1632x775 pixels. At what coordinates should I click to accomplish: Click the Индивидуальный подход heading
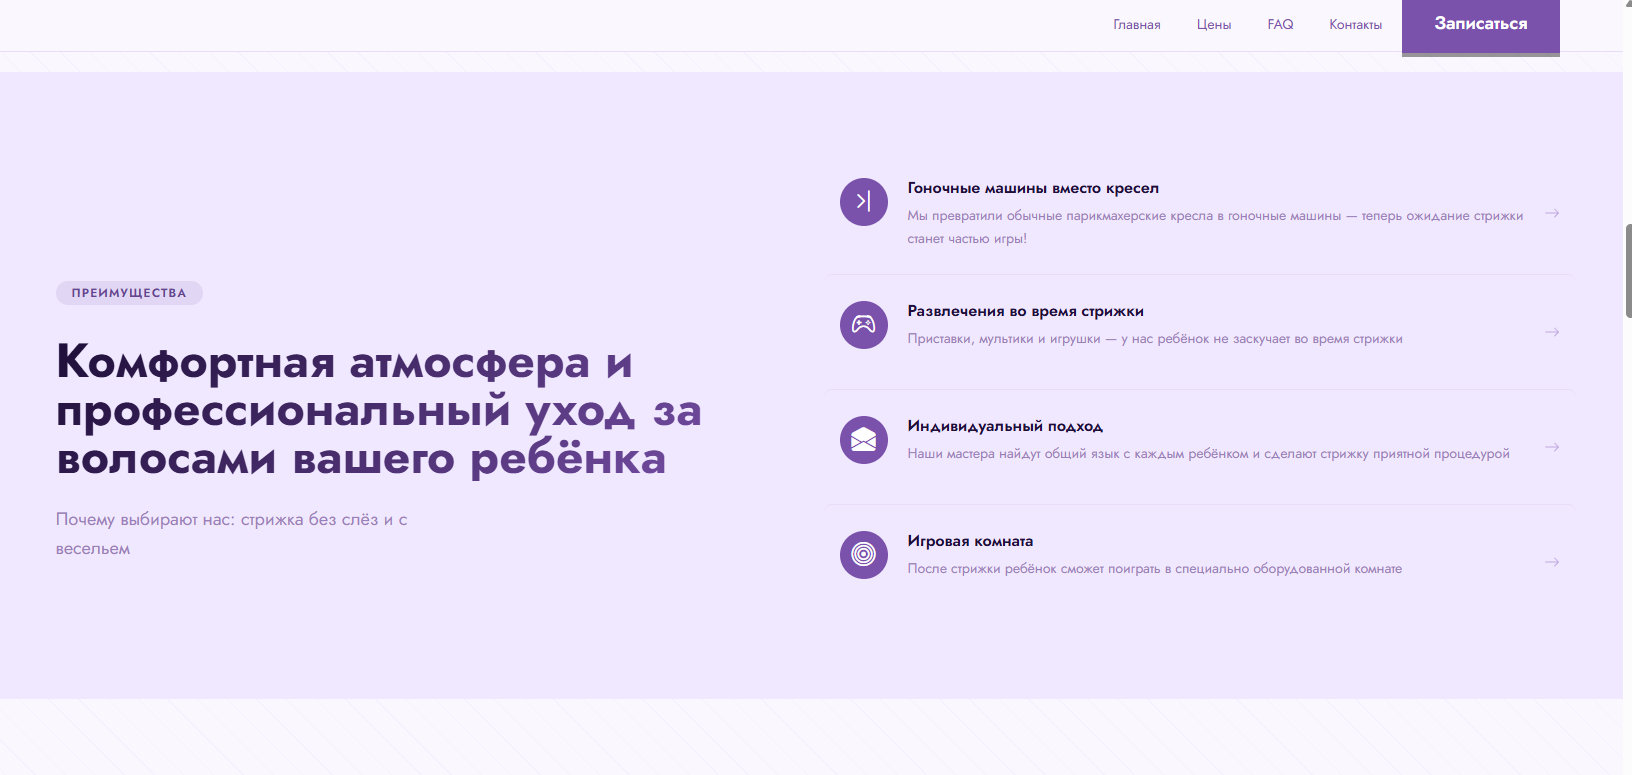tap(1005, 426)
